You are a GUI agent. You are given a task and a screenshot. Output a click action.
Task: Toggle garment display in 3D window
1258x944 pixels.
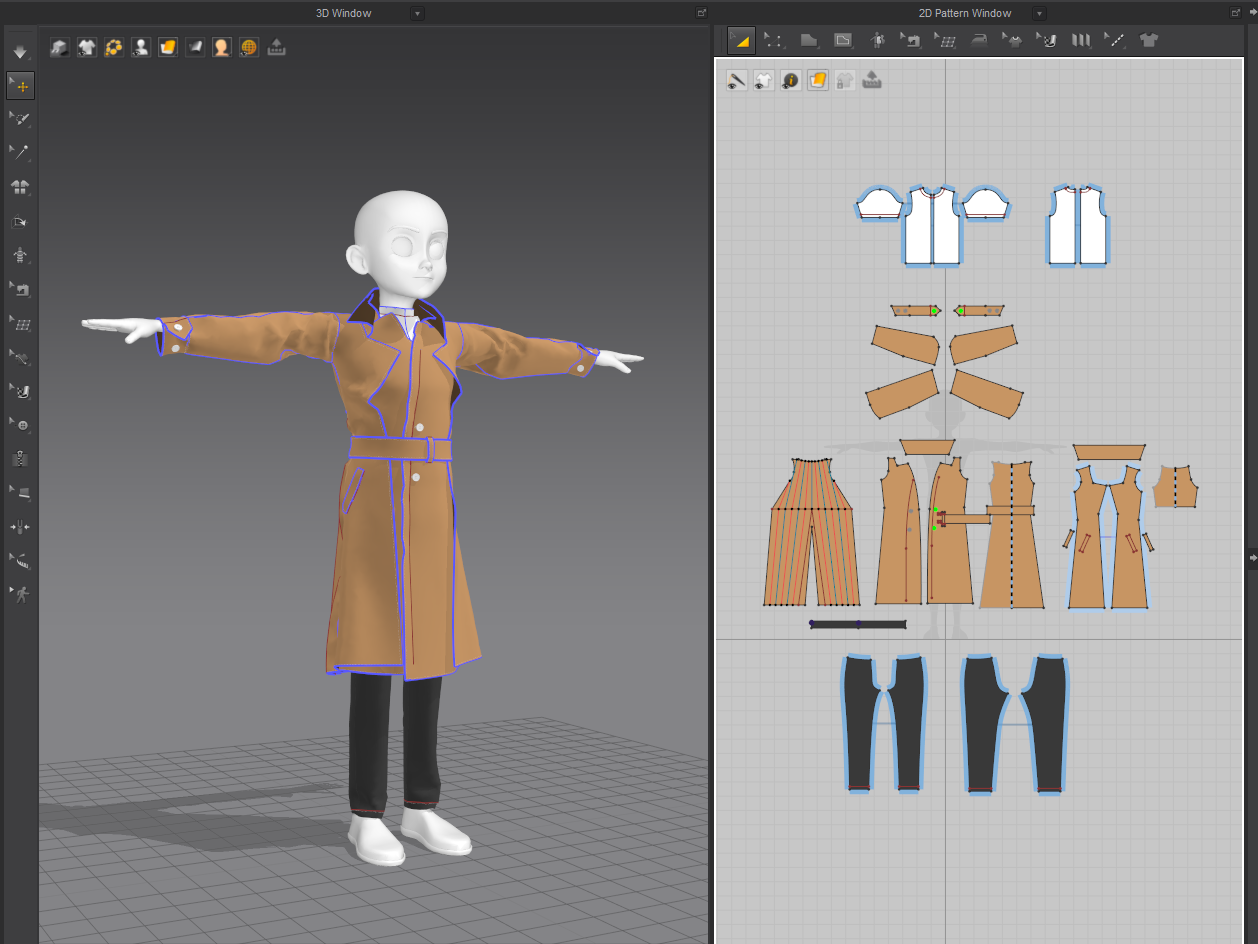87,47
